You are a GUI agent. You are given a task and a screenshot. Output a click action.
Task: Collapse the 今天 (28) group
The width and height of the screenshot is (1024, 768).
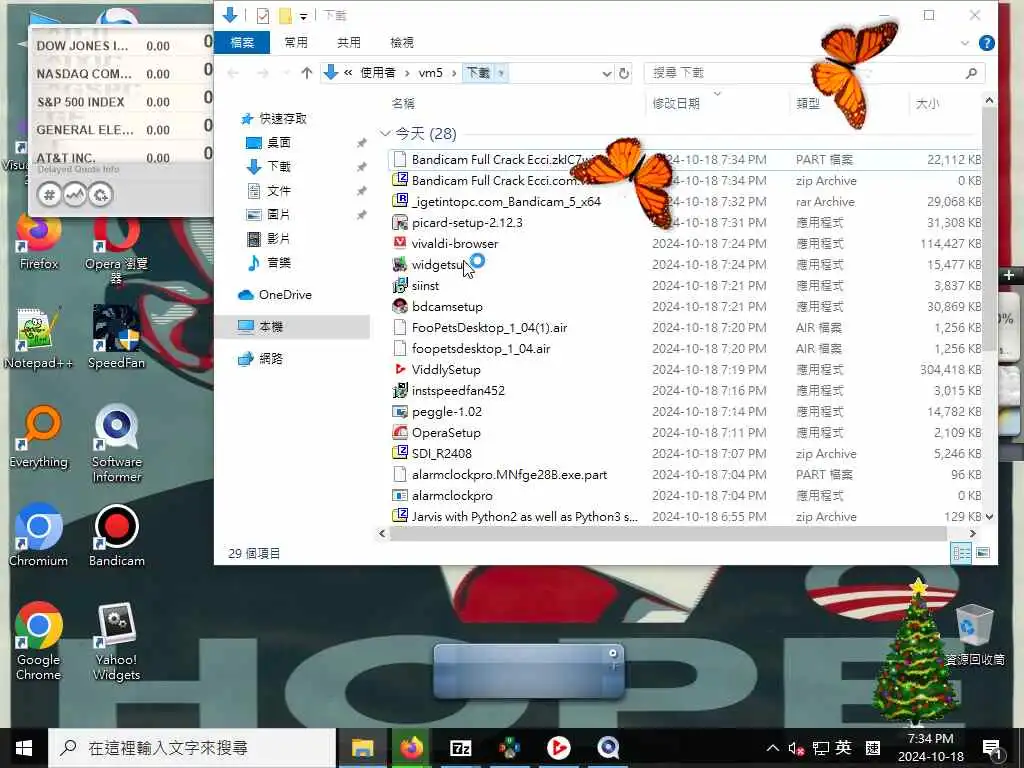tap(385, 134)
